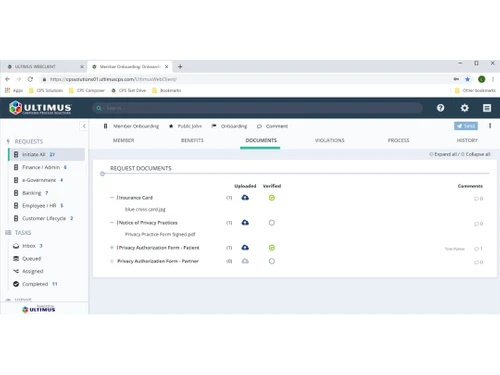This screenshot has width=500, height=375.
Task: Open the list view icon in header
Action: coord(487,108)
